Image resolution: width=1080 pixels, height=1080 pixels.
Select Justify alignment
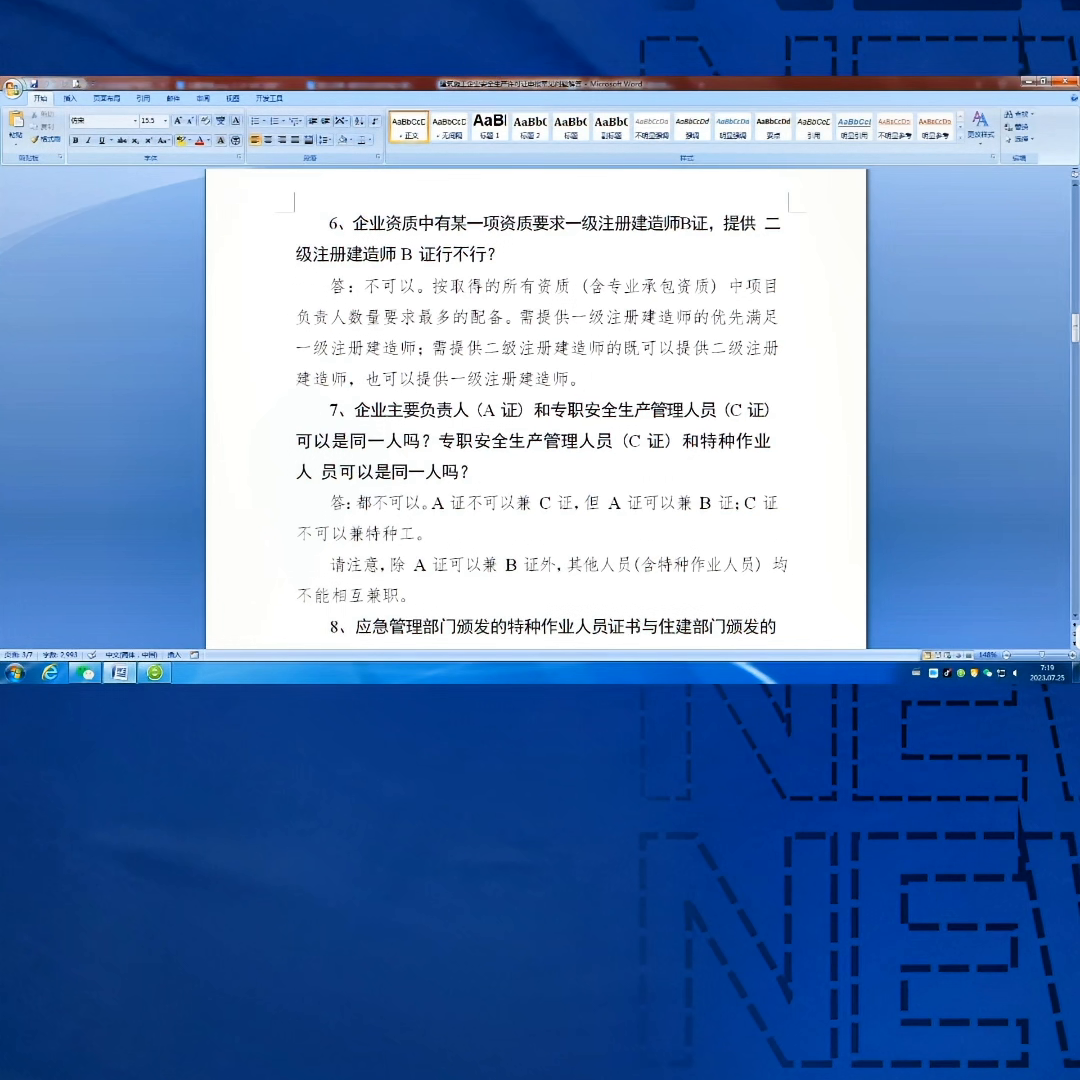tap(295, 140)
